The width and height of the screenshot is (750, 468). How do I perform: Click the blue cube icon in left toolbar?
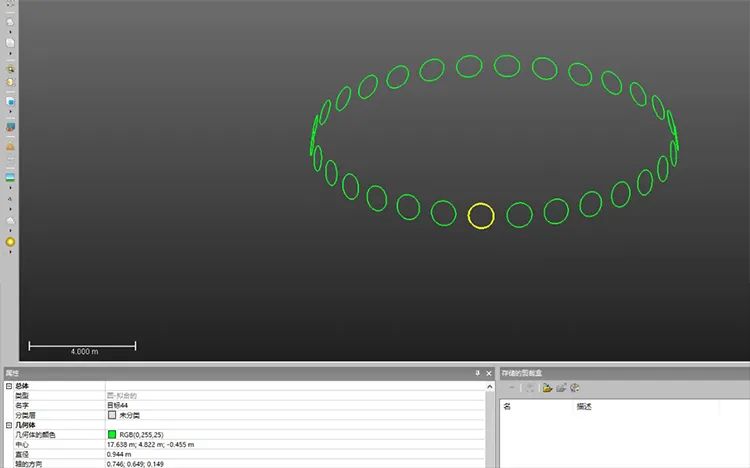tap(10, 102)
